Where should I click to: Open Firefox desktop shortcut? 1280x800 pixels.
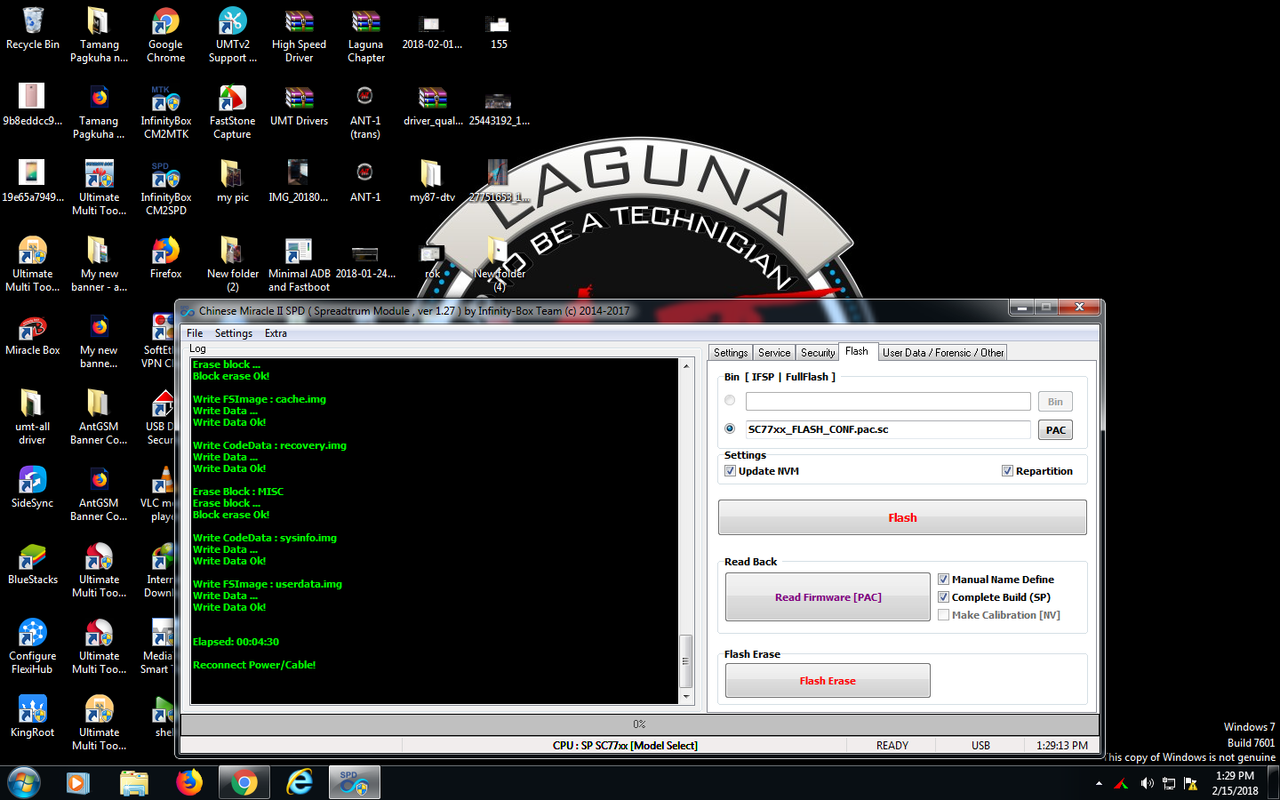pos(166,258)
